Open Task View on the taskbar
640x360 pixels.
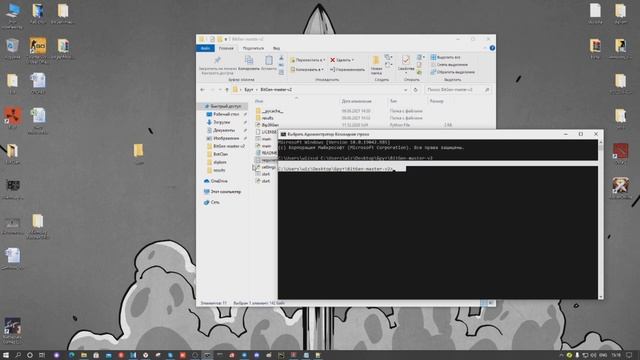[x=42, y=355]
